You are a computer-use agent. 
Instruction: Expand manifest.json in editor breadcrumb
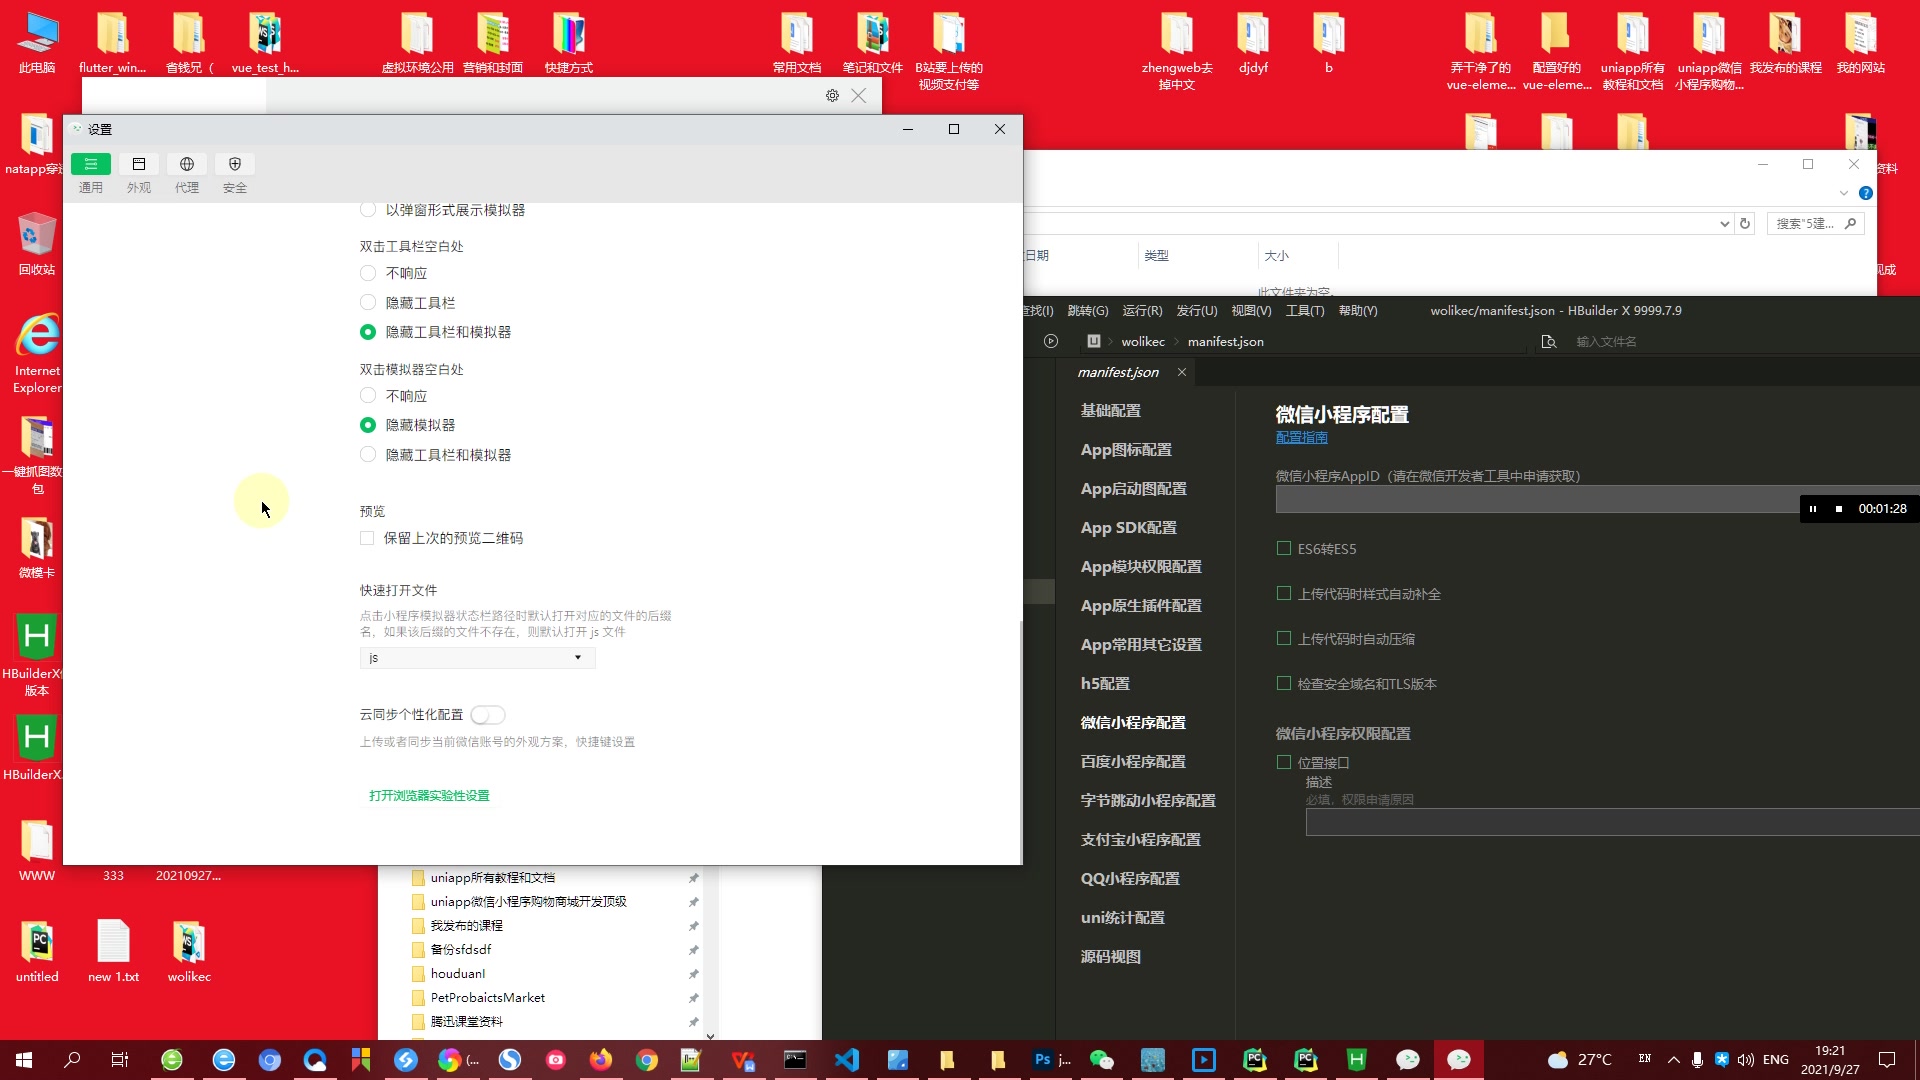pos(1224,340)
